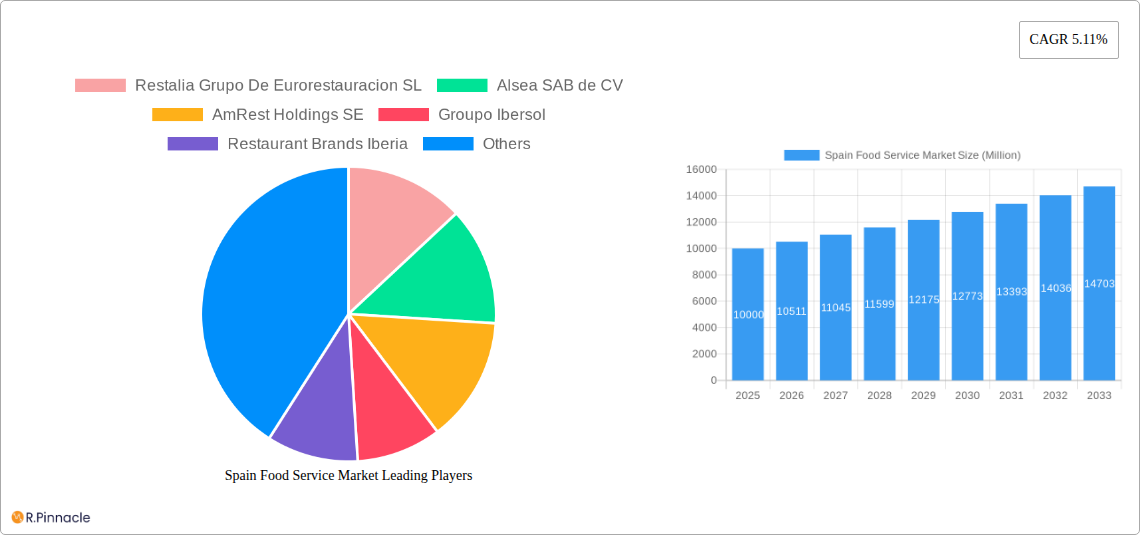Click the 2028 x-axis year label

(x=880, y=395)
